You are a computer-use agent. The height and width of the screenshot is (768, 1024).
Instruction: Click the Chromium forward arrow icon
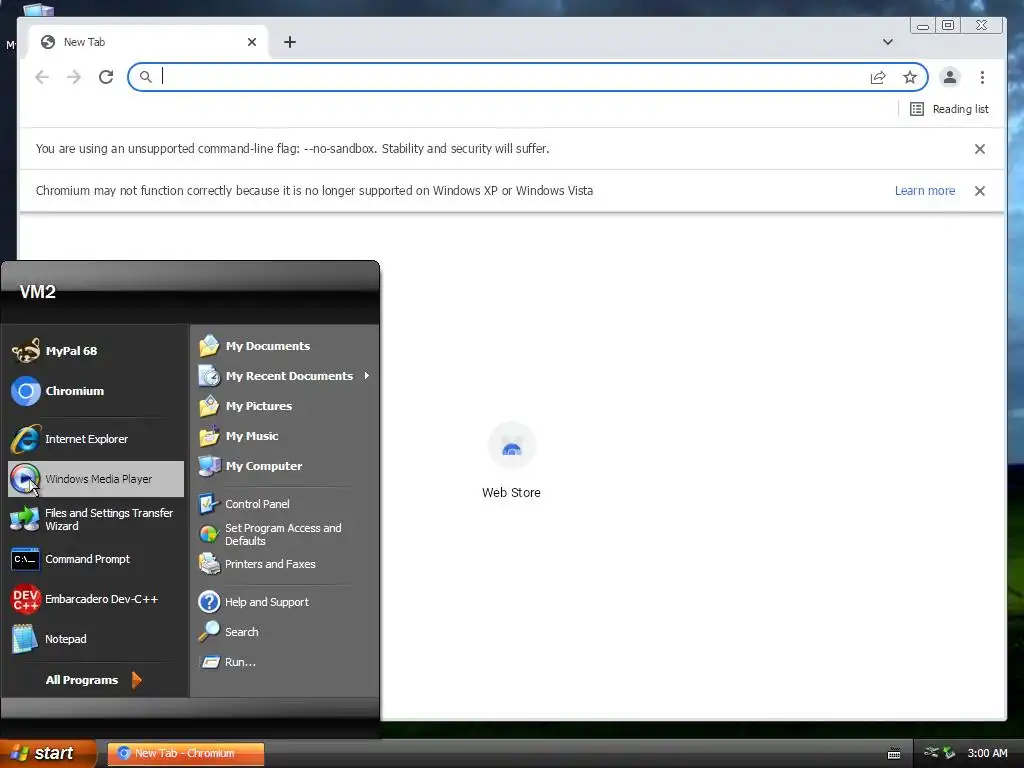[74, 77]
